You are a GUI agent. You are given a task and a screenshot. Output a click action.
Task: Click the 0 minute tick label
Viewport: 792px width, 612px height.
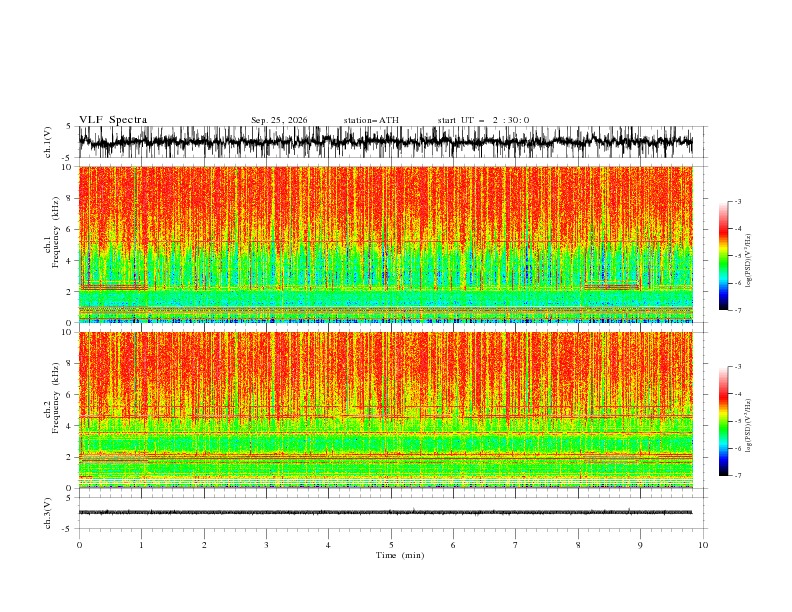79,545
